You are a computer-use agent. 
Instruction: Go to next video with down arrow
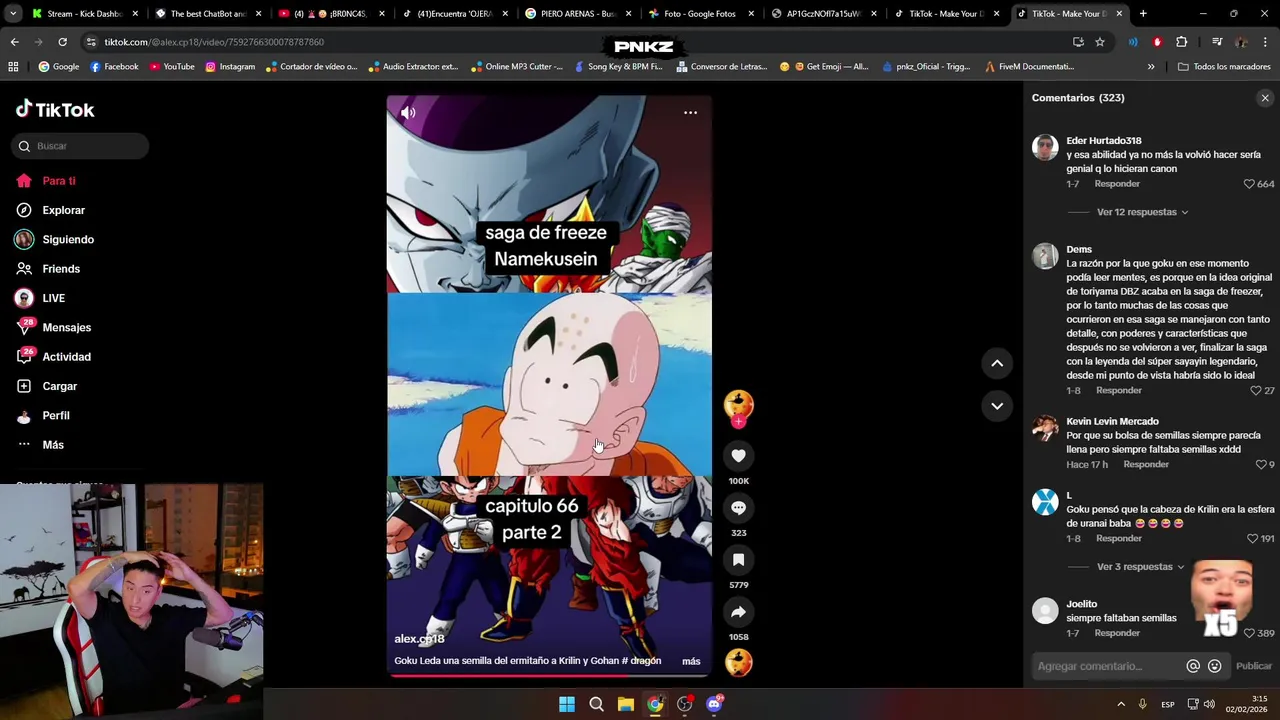(997, 406)
